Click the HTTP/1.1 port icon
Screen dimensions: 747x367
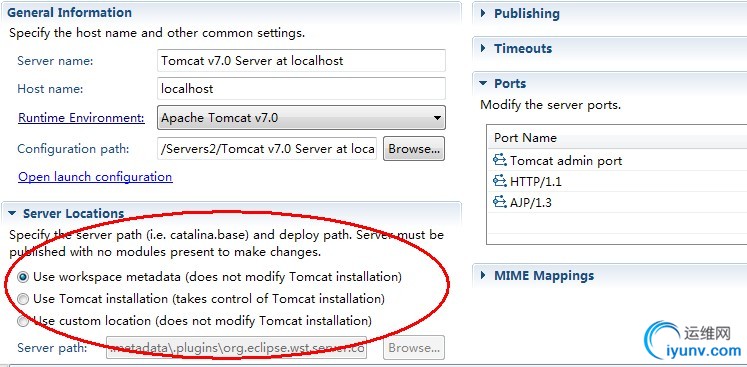point(500,181)
